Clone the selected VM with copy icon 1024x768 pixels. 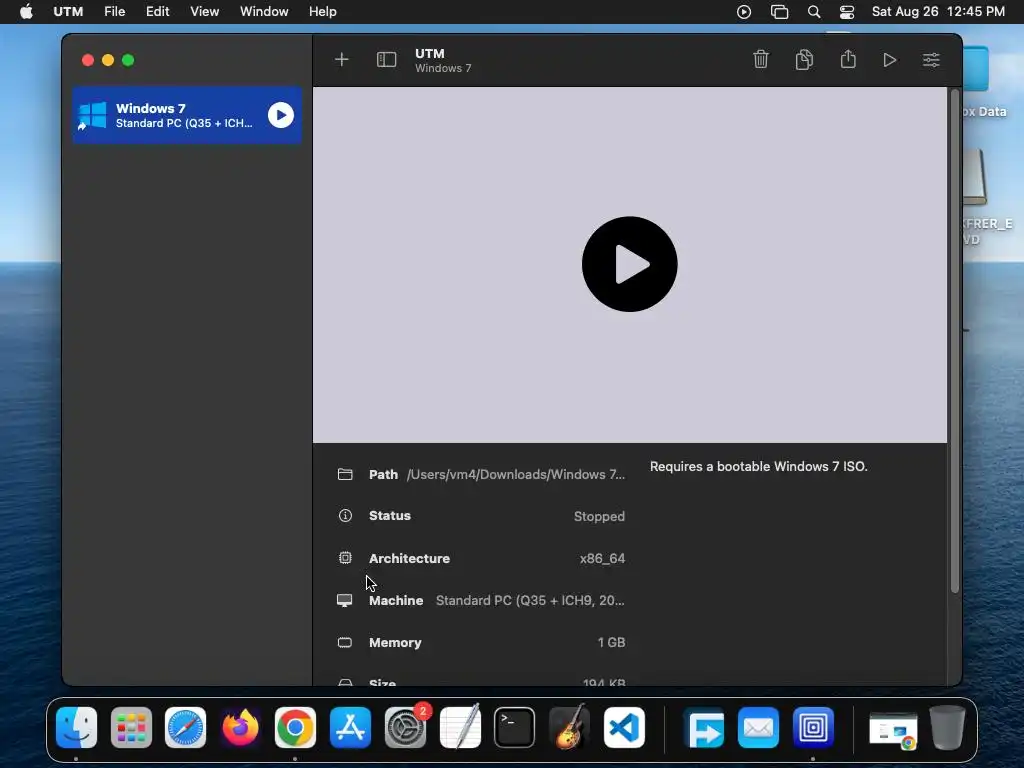(x=804, y=59)
